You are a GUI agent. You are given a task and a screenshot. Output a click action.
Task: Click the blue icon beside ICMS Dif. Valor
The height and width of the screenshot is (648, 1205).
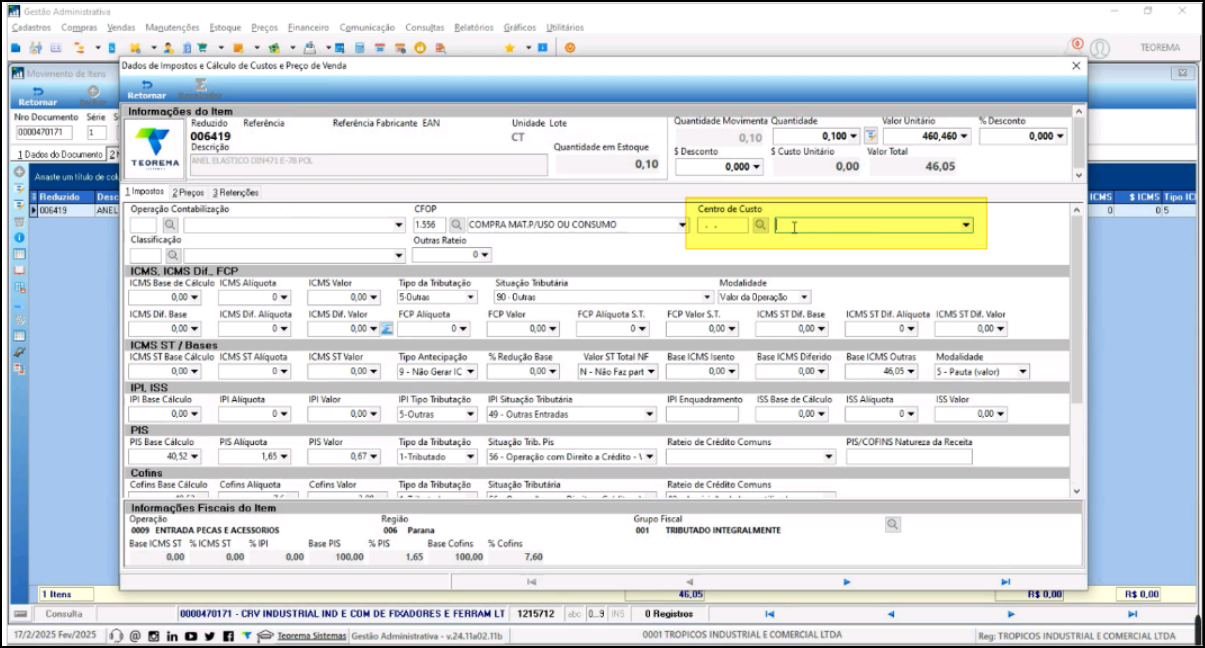(x=387, y=328)
